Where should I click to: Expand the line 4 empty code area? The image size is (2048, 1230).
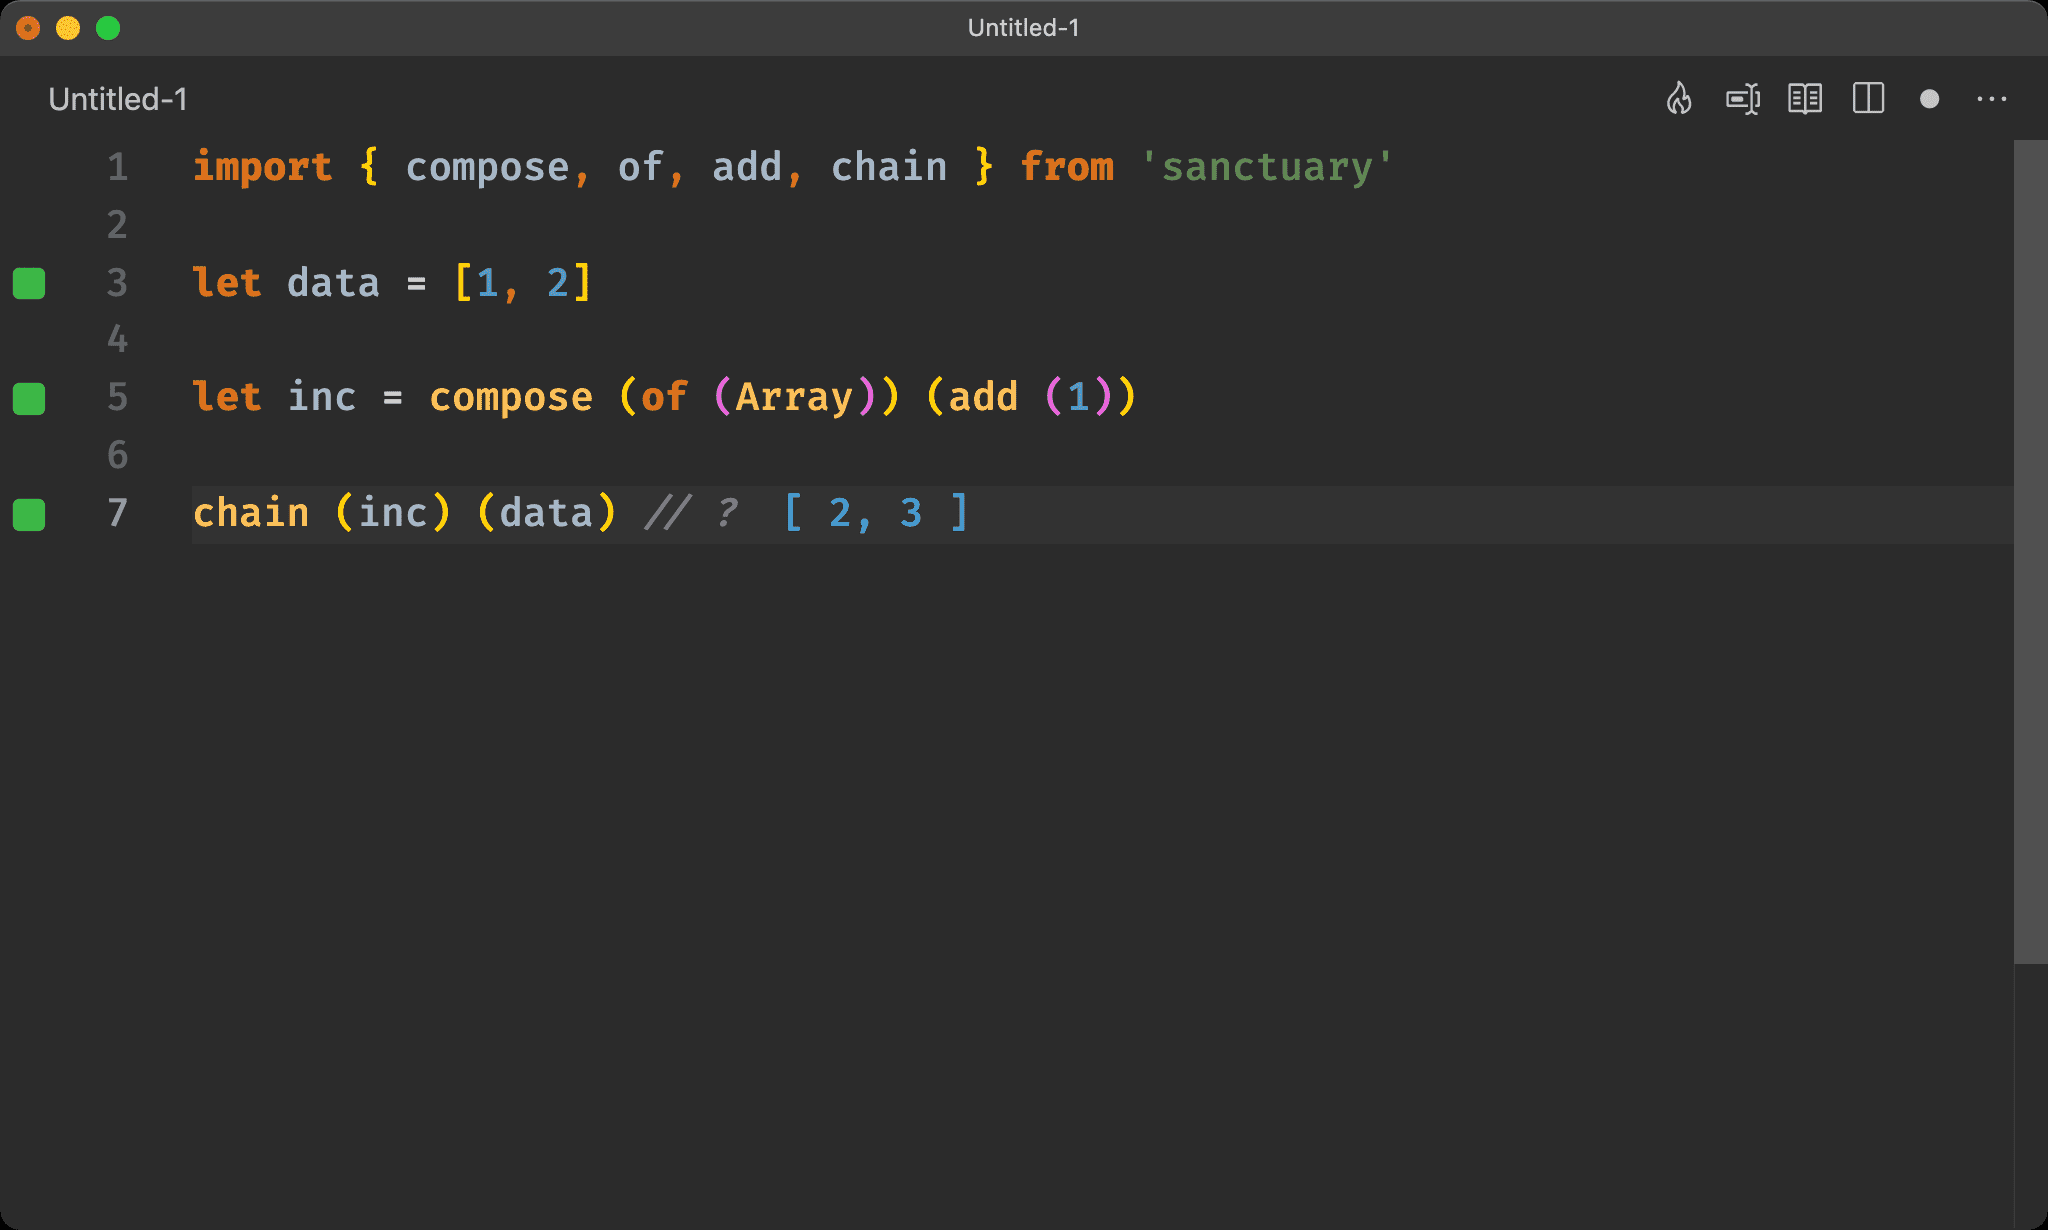[1024, 339]
